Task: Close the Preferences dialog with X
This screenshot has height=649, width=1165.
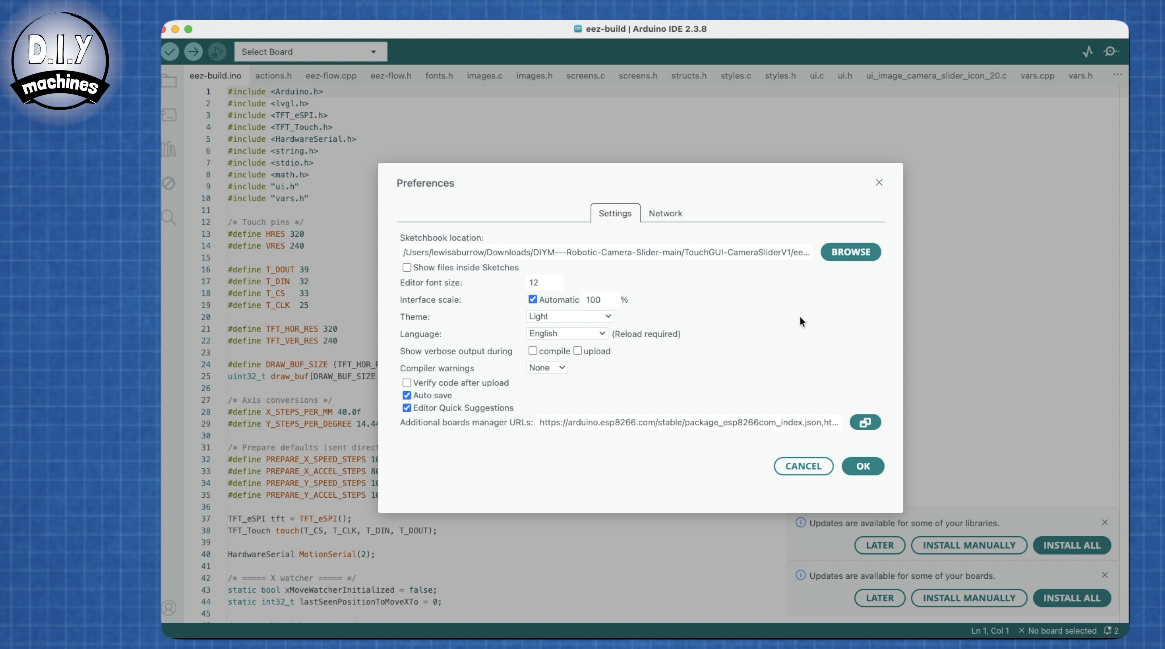Action: [879, 183]
